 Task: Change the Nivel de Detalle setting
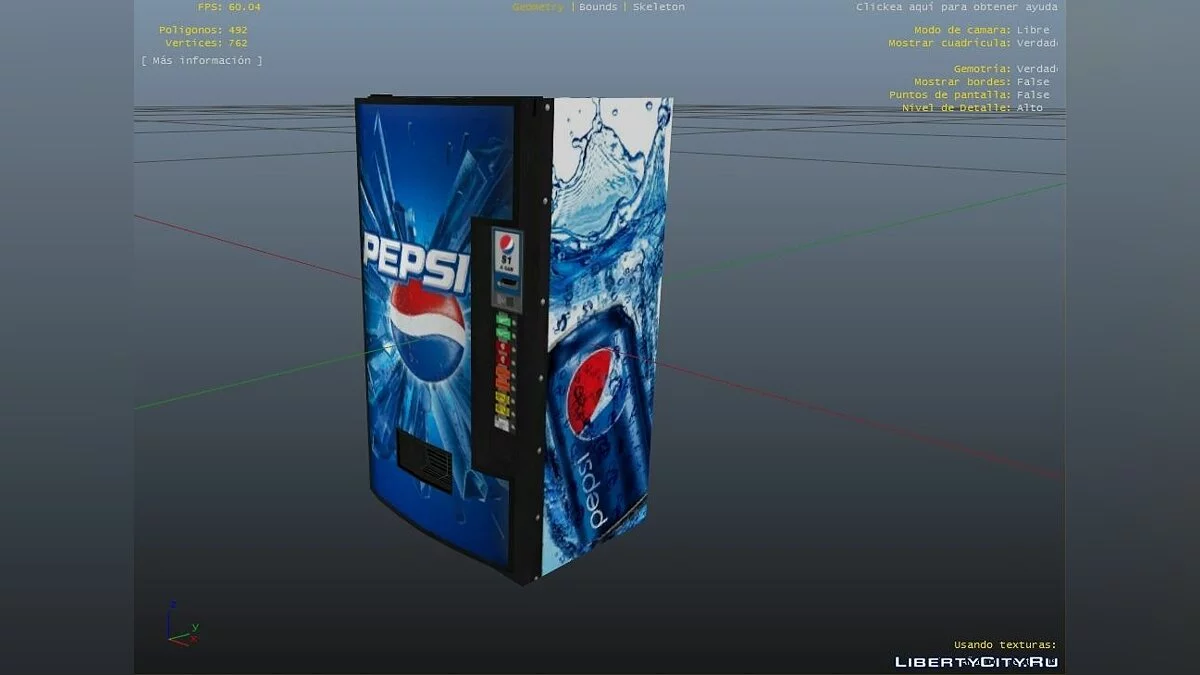(1029, 108)
